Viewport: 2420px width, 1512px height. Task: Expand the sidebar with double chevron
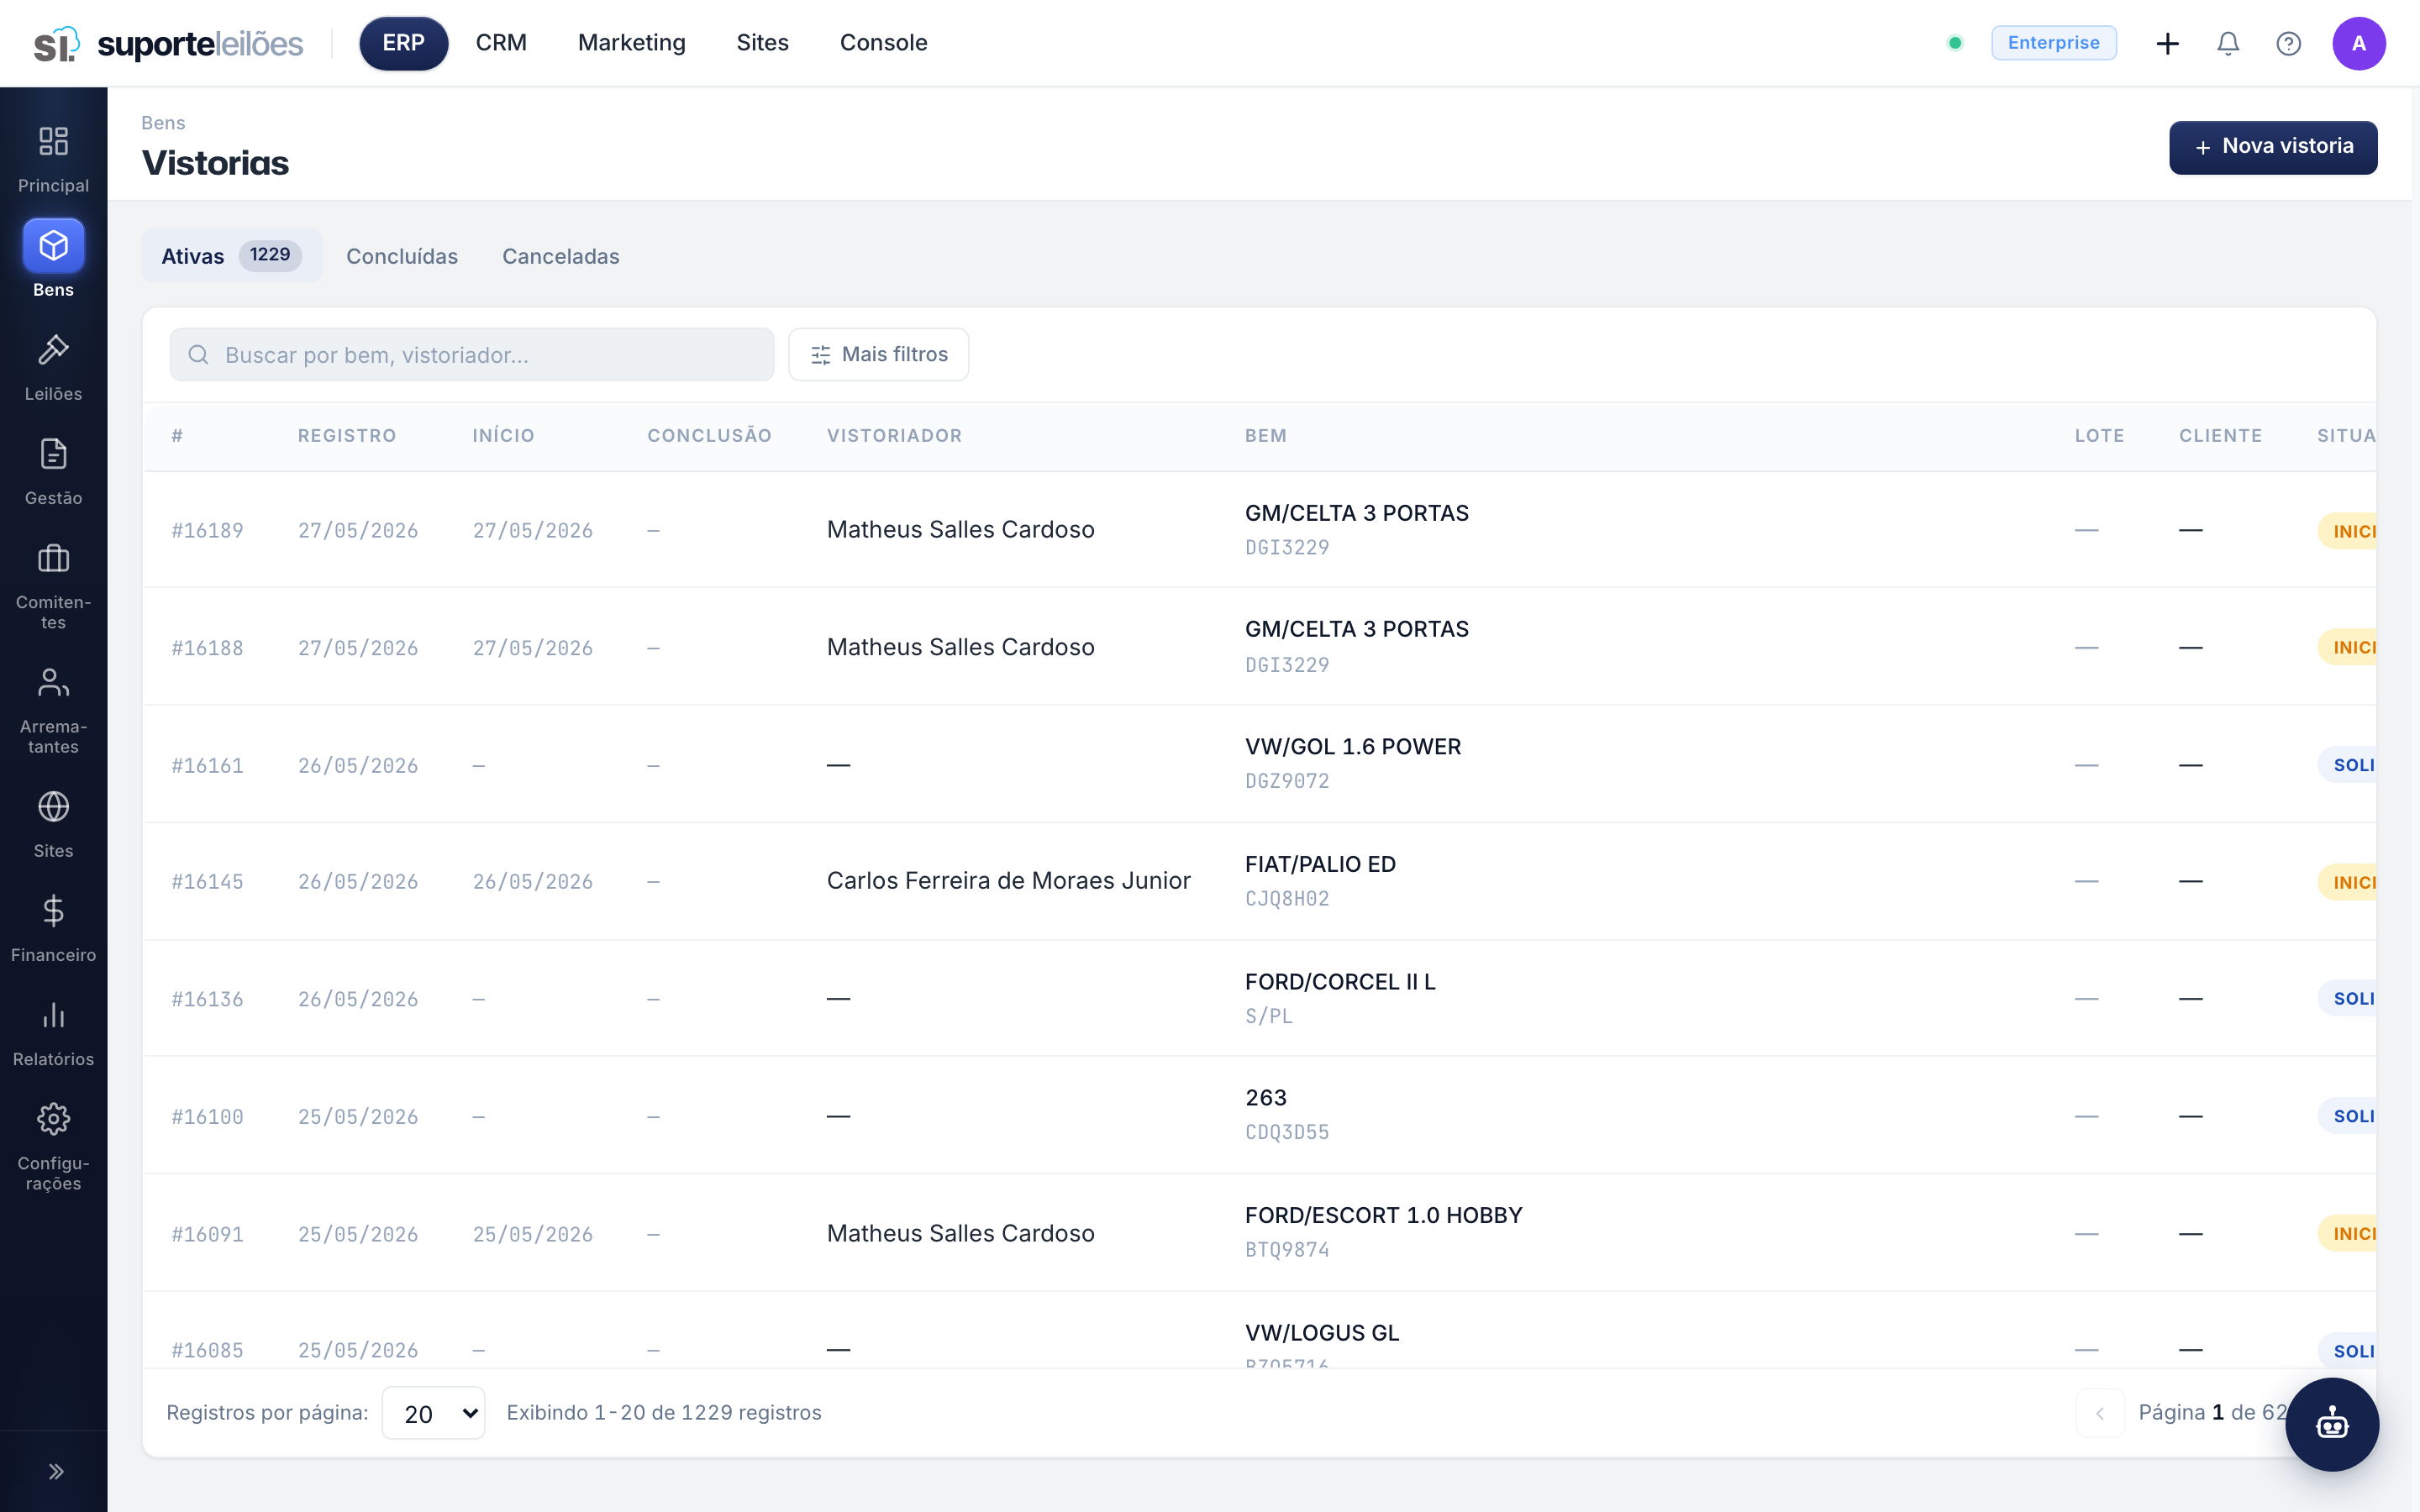[56, 1471]
